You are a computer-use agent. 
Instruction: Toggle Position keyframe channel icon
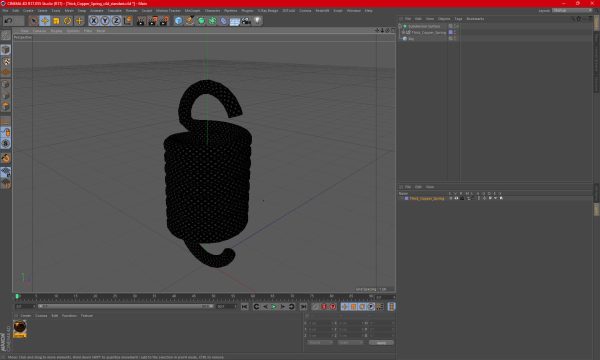pos(345,307)
